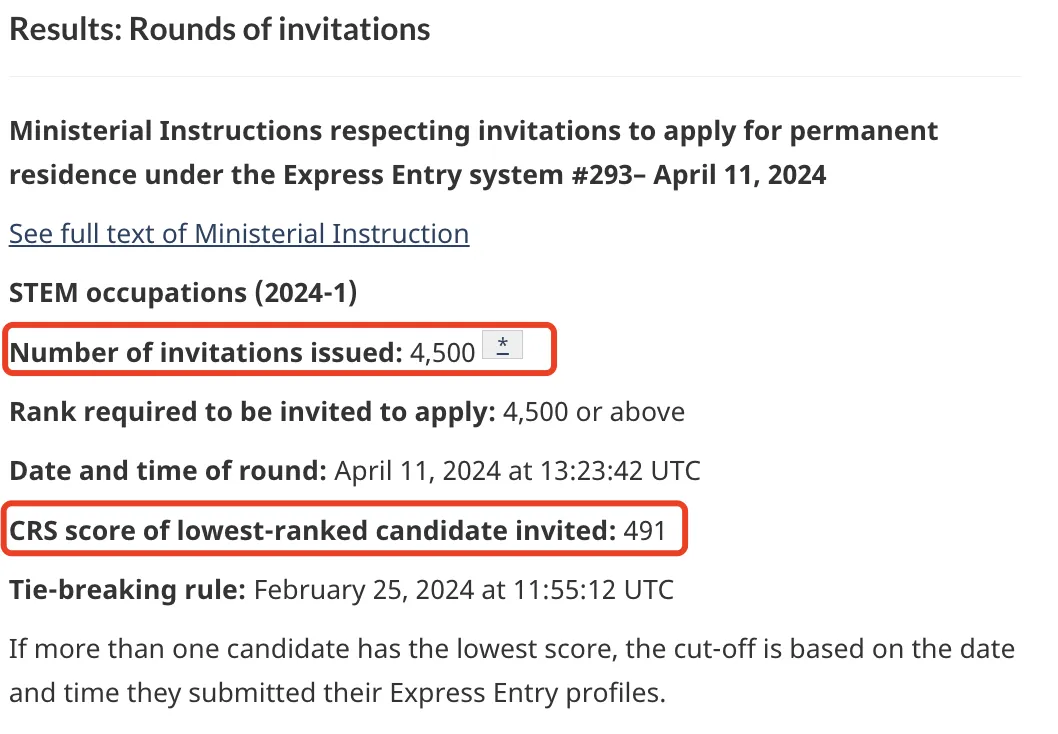Click the 4,500 or above rank value

click(x=594, y=412)
